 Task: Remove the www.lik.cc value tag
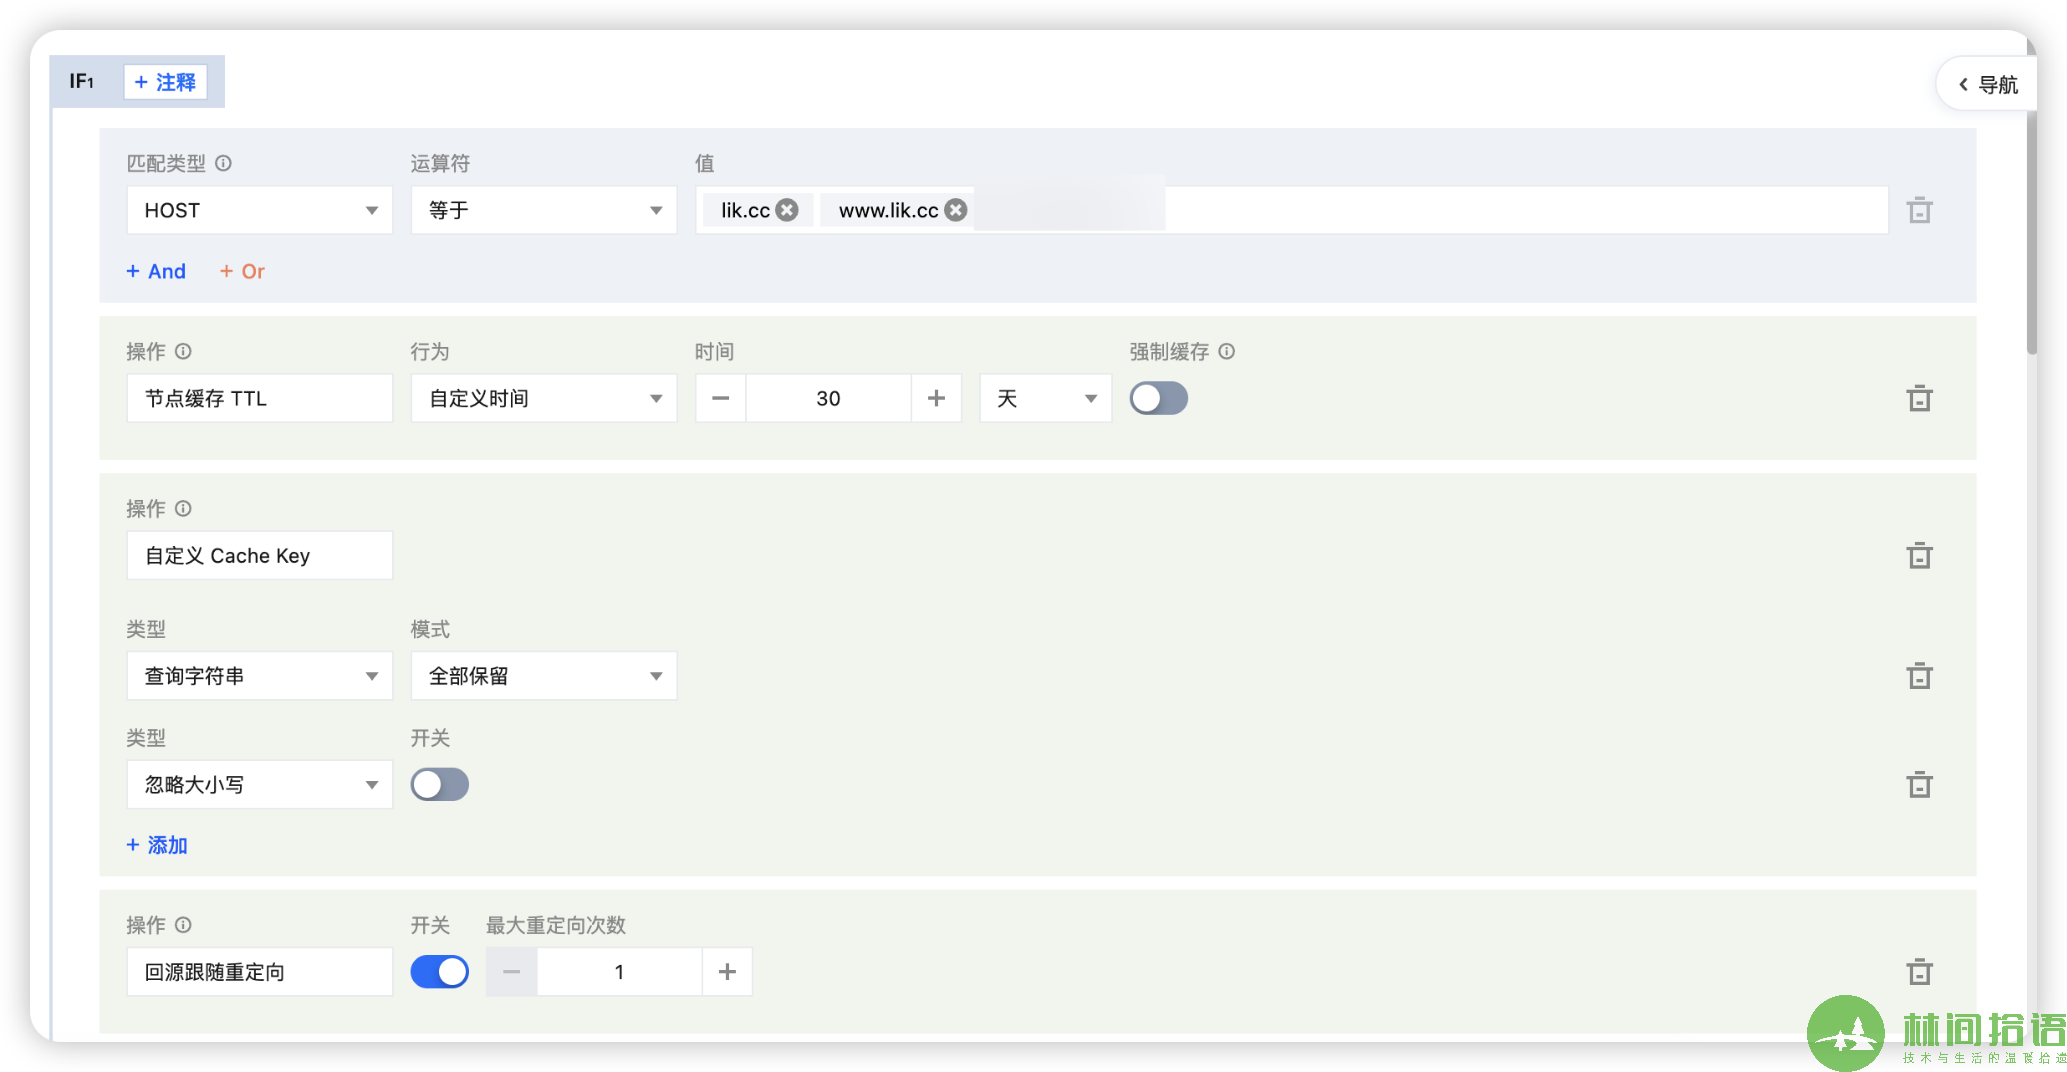956,210
